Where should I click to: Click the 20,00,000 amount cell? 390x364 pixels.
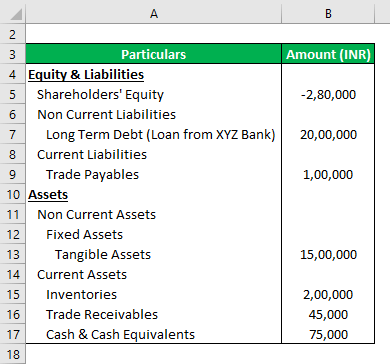328,134
